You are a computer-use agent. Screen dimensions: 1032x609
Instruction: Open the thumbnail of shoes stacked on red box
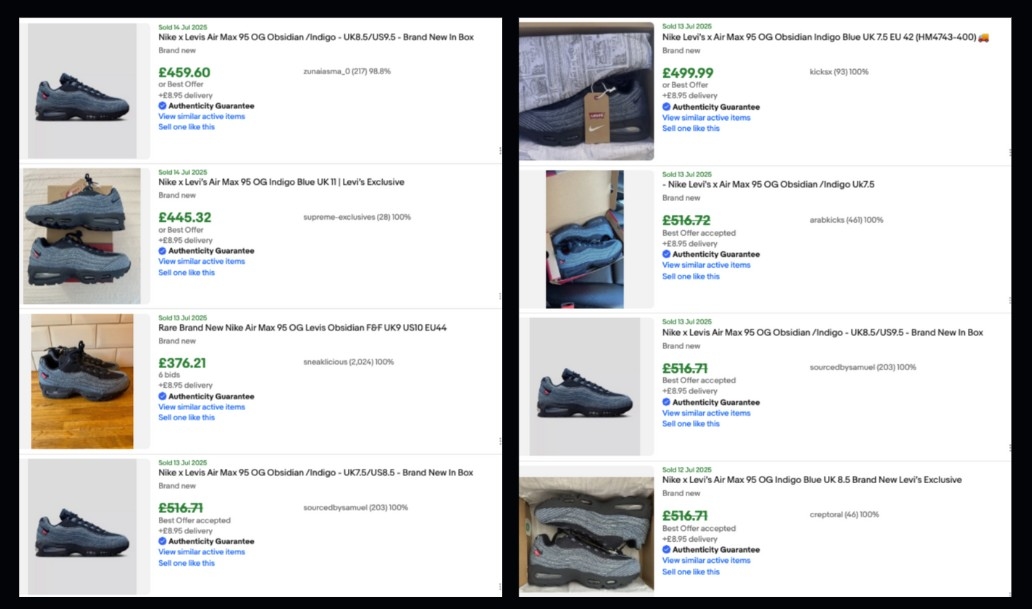click(x=82, y=236)
